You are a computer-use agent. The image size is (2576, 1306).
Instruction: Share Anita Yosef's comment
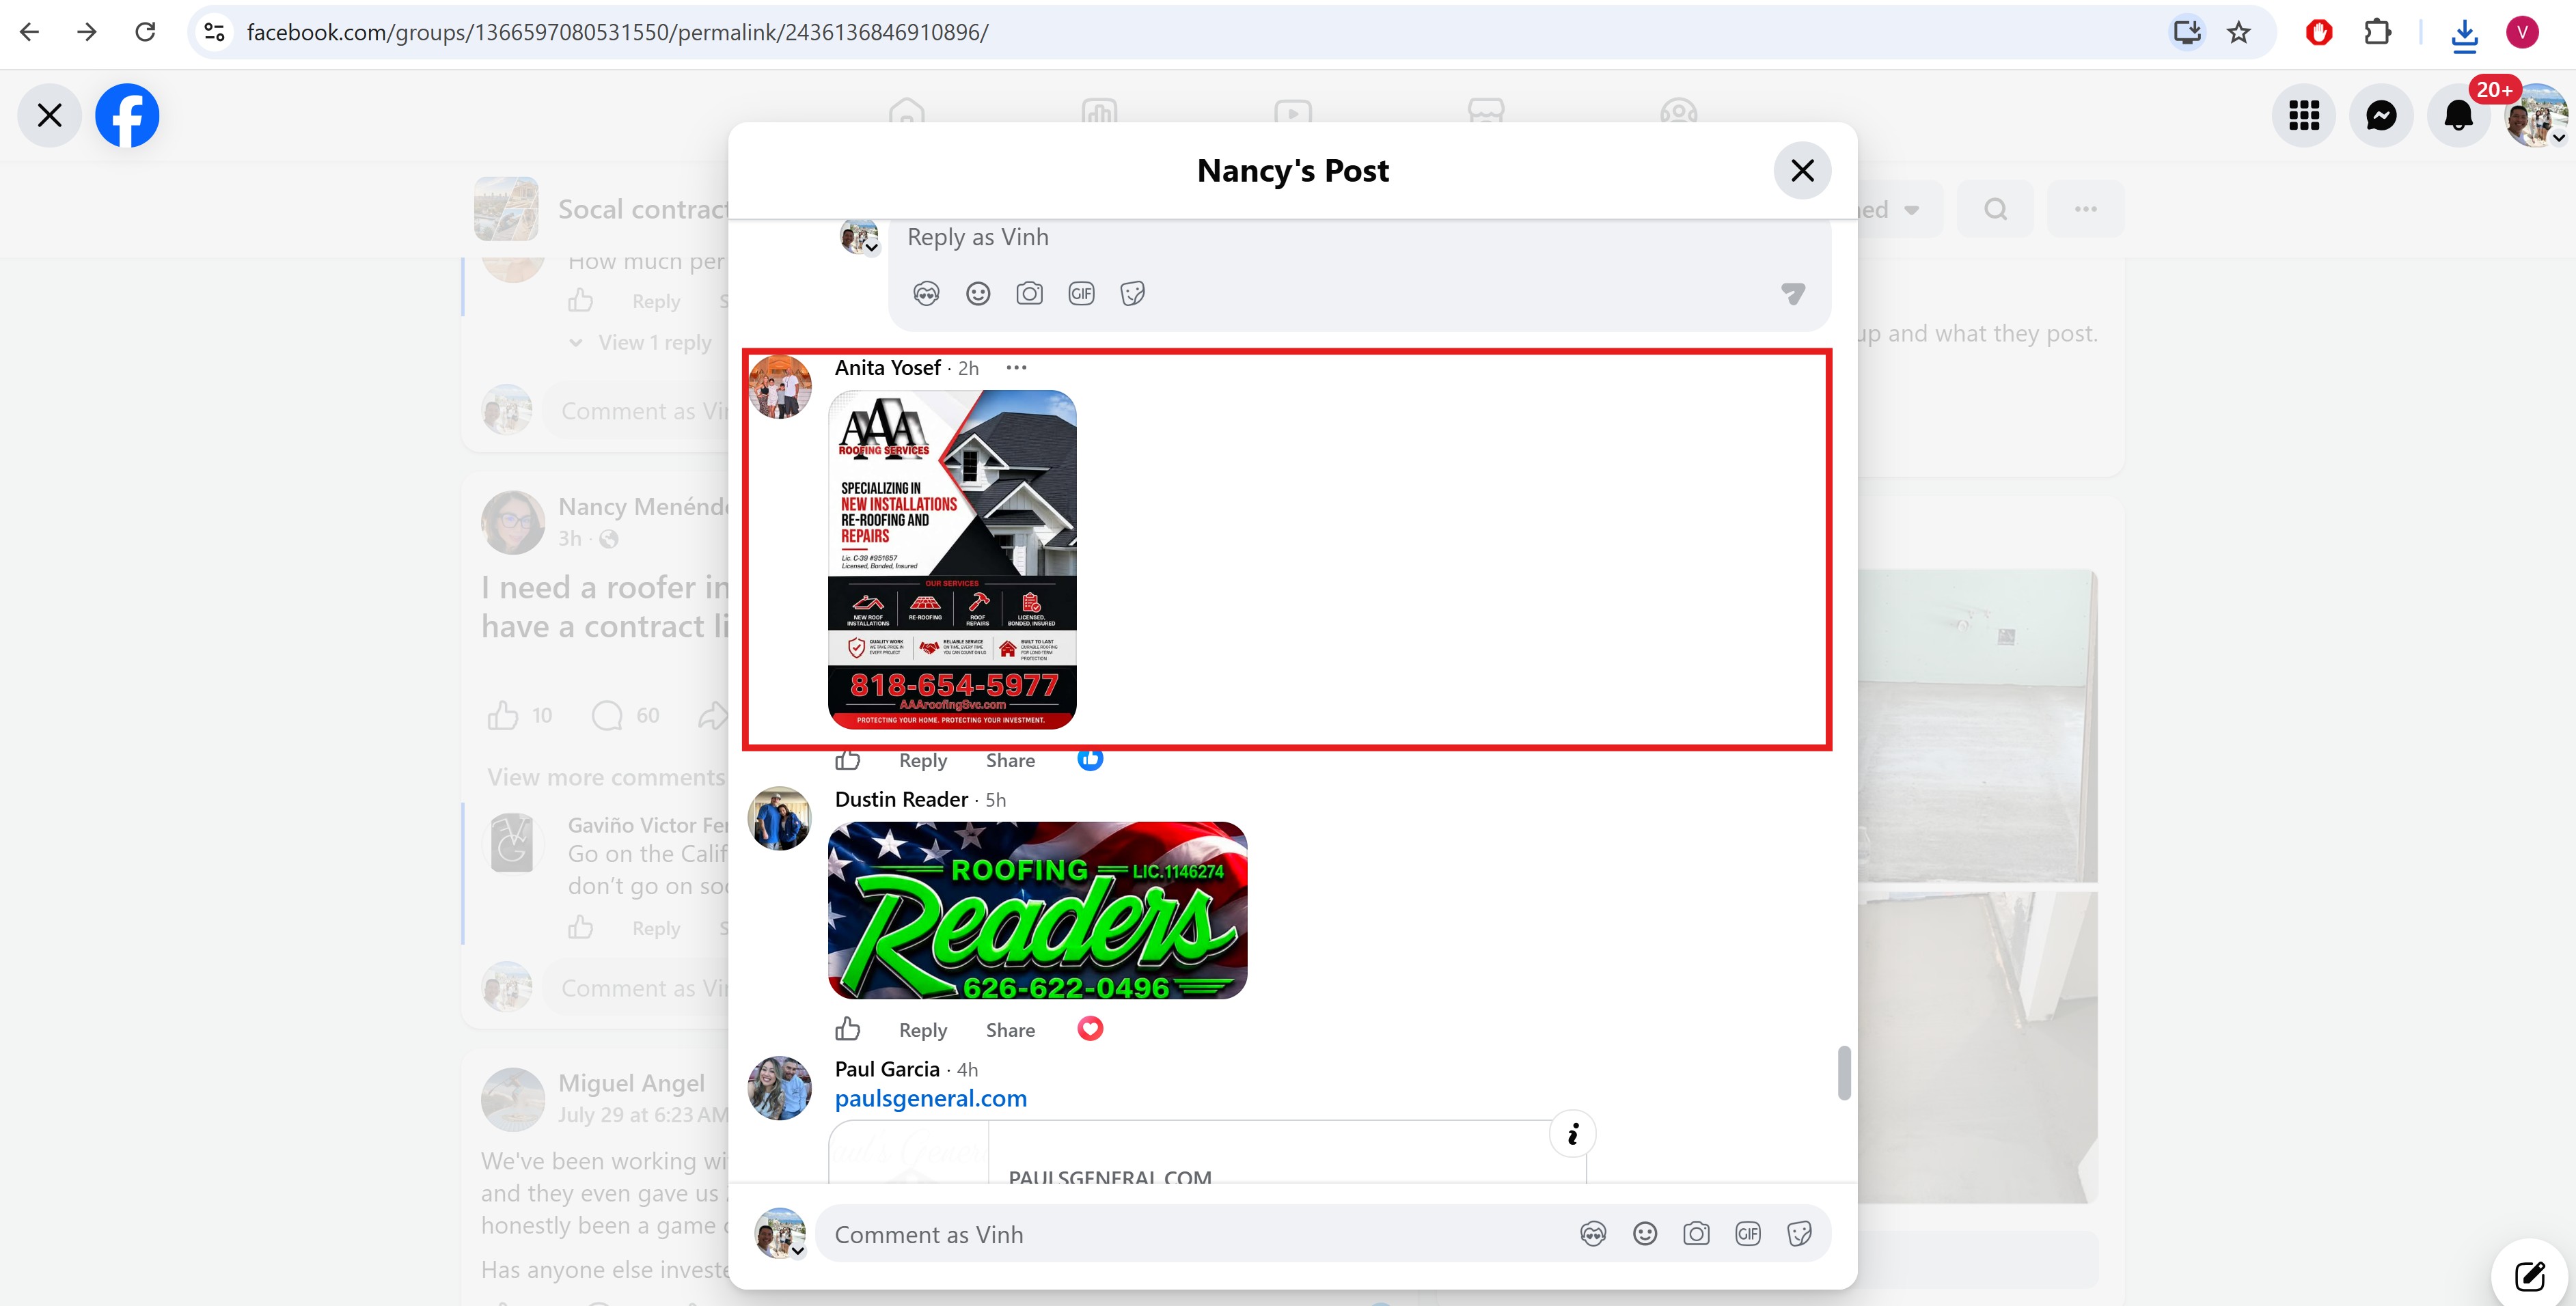1010,760
